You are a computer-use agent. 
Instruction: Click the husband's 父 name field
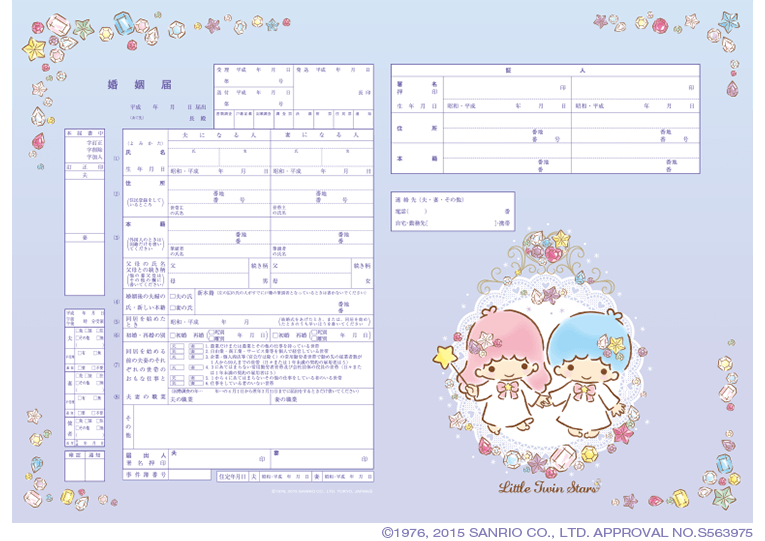coord(208,266)
